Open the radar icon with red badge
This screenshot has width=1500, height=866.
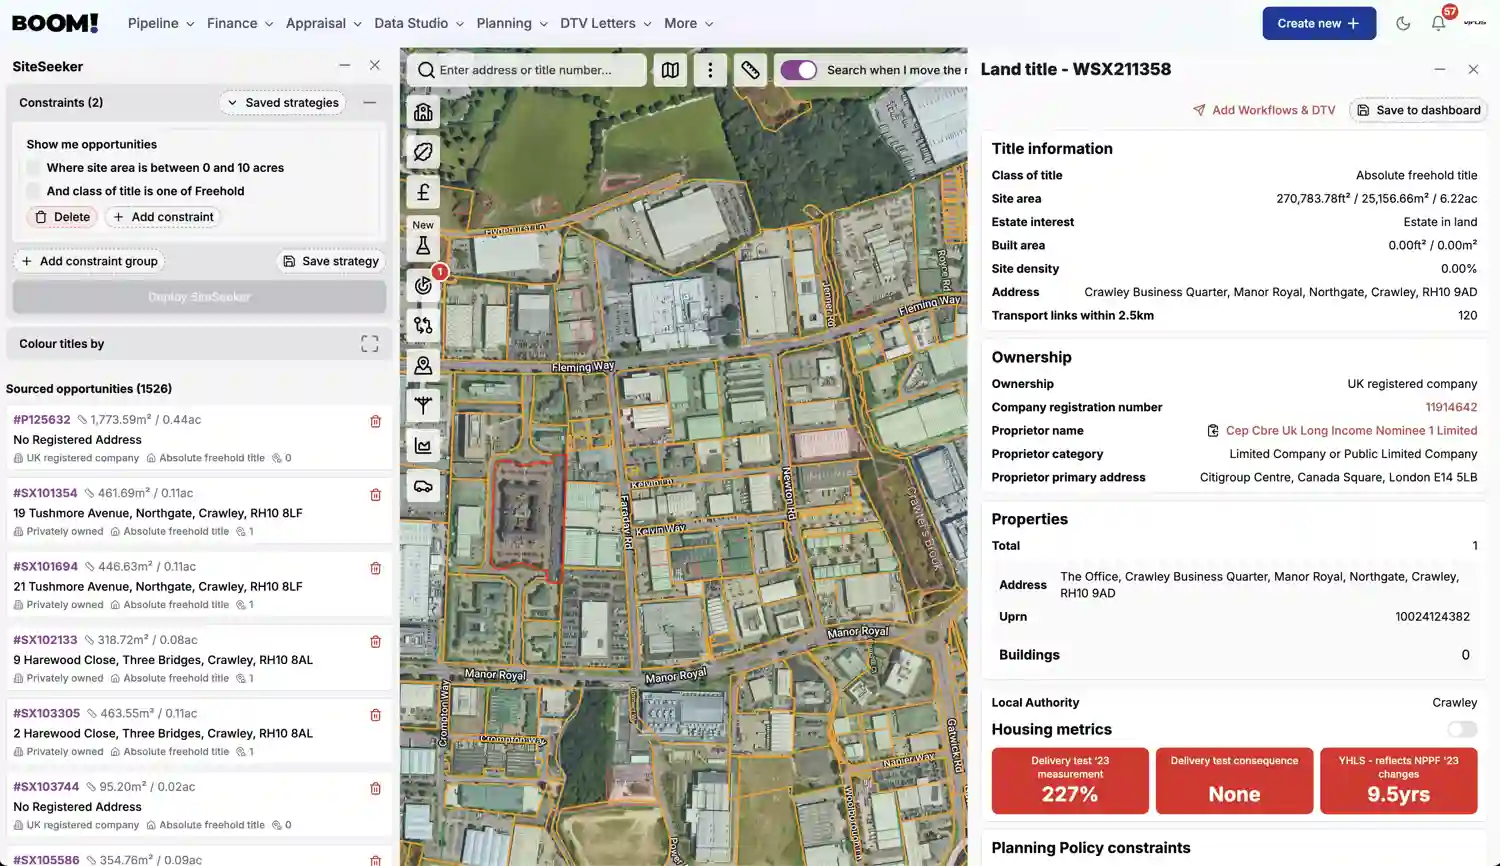tap(423, 286)
